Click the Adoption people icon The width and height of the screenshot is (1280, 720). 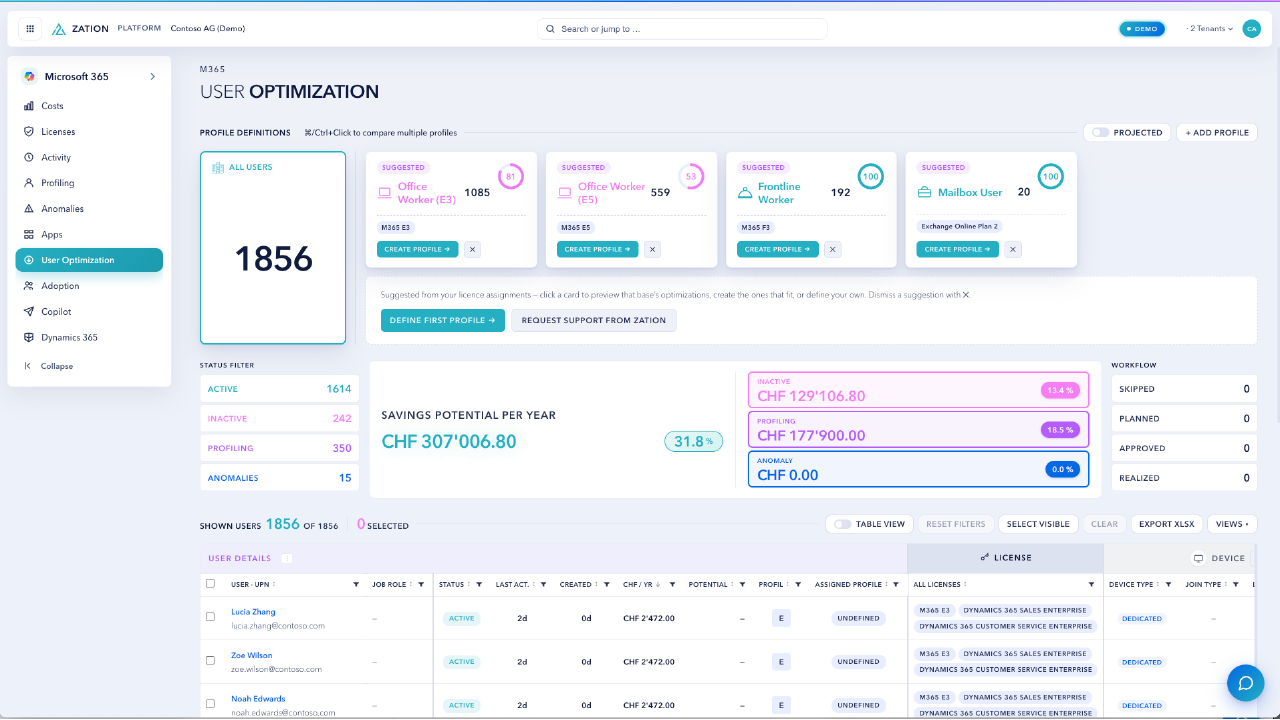[29, 286]
